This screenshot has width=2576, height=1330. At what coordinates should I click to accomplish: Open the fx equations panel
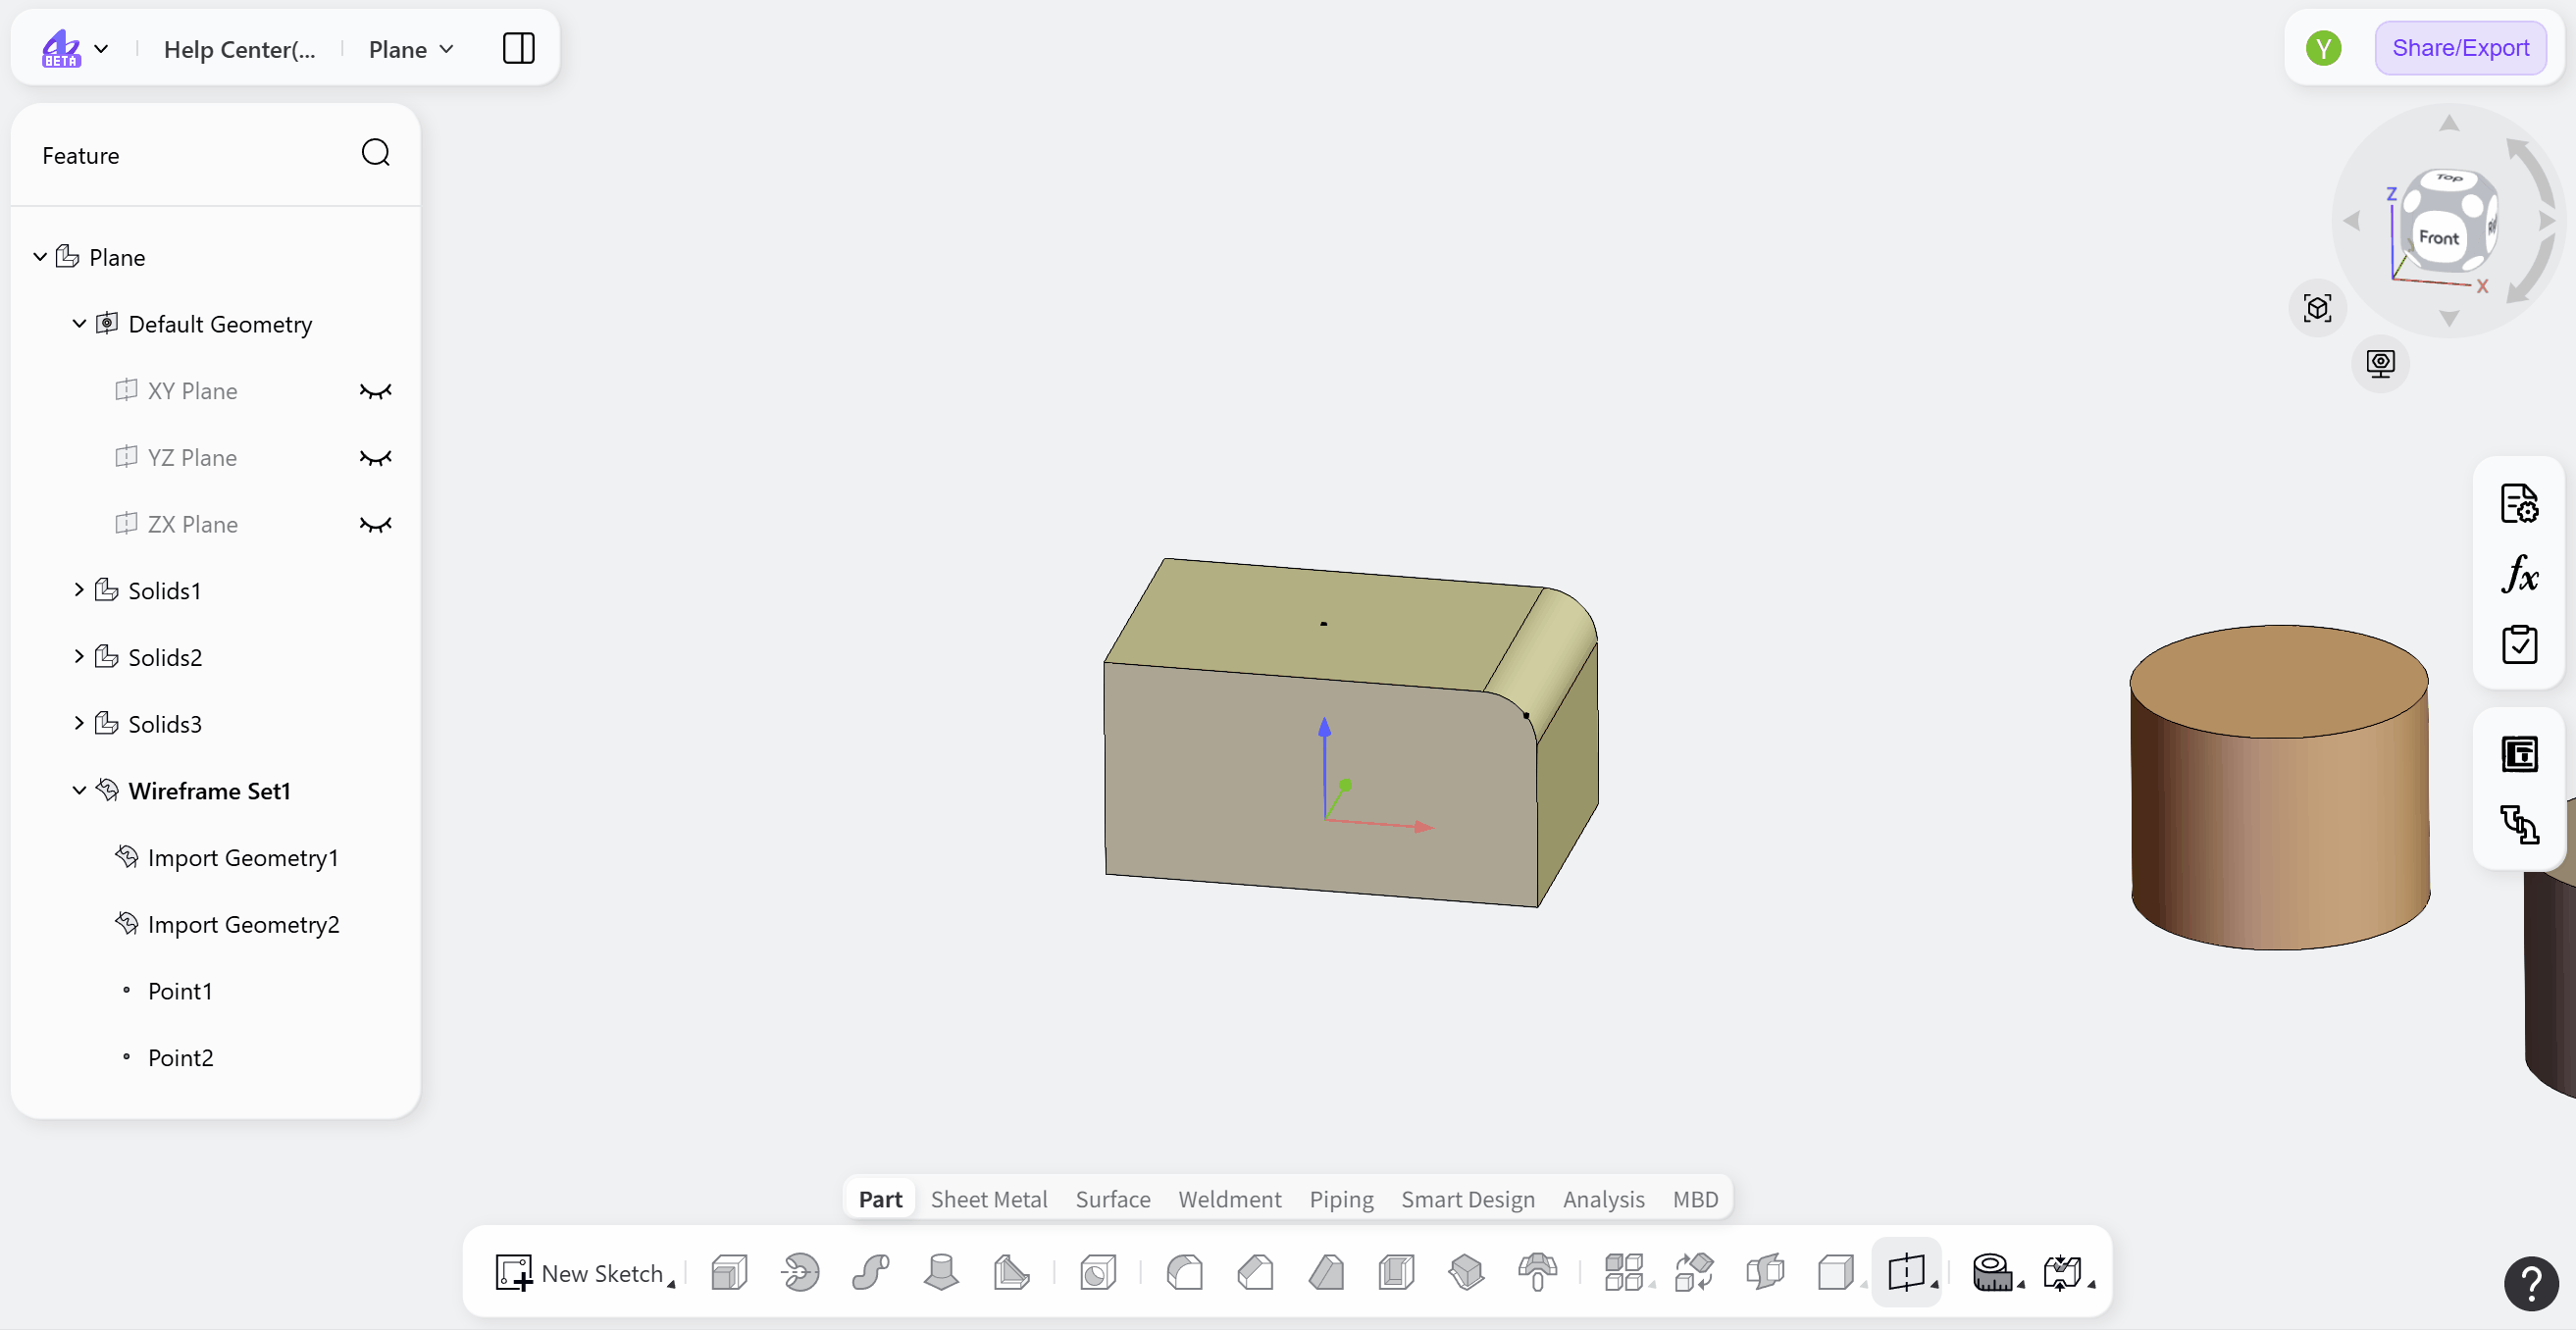(2519, 574)
